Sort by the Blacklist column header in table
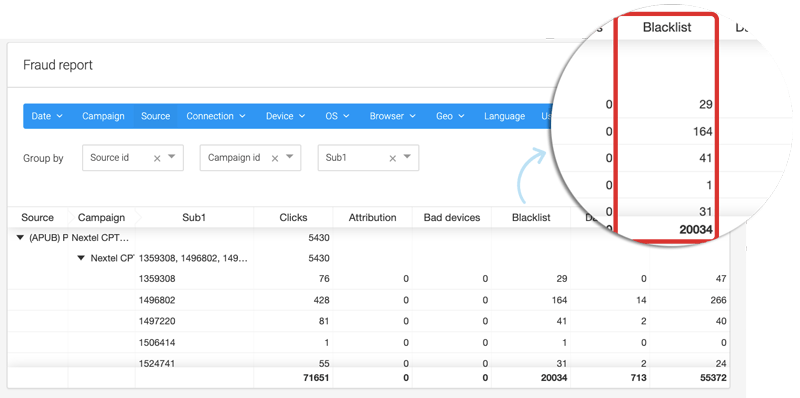This screenshot has height=398, width=800. (x=531, y=217)
